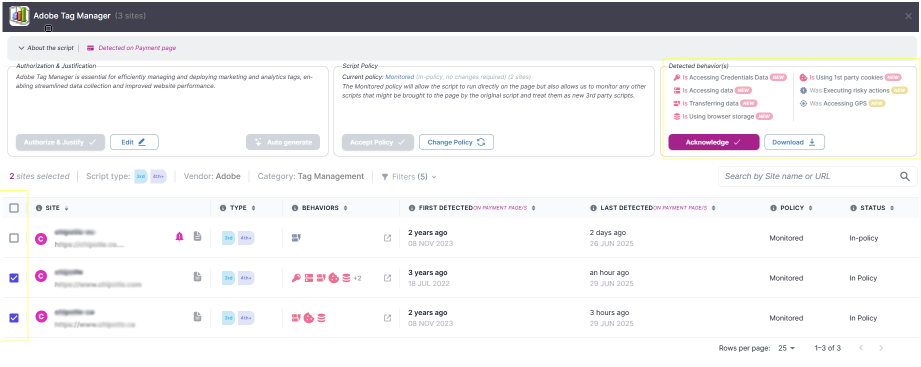Click the accessing data icon in the 18 JUL 2022 row
Screen dimensions: 921x367
tap(309, 278)
